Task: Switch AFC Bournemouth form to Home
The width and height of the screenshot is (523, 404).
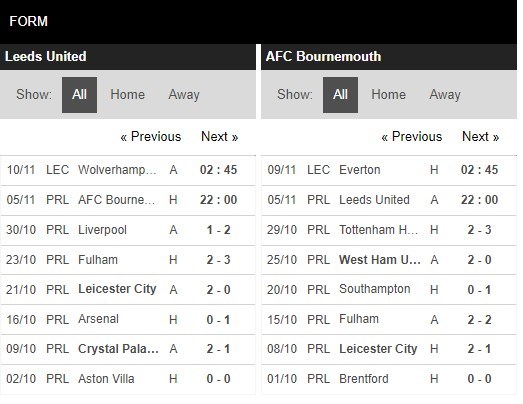Action: [389, 95]
